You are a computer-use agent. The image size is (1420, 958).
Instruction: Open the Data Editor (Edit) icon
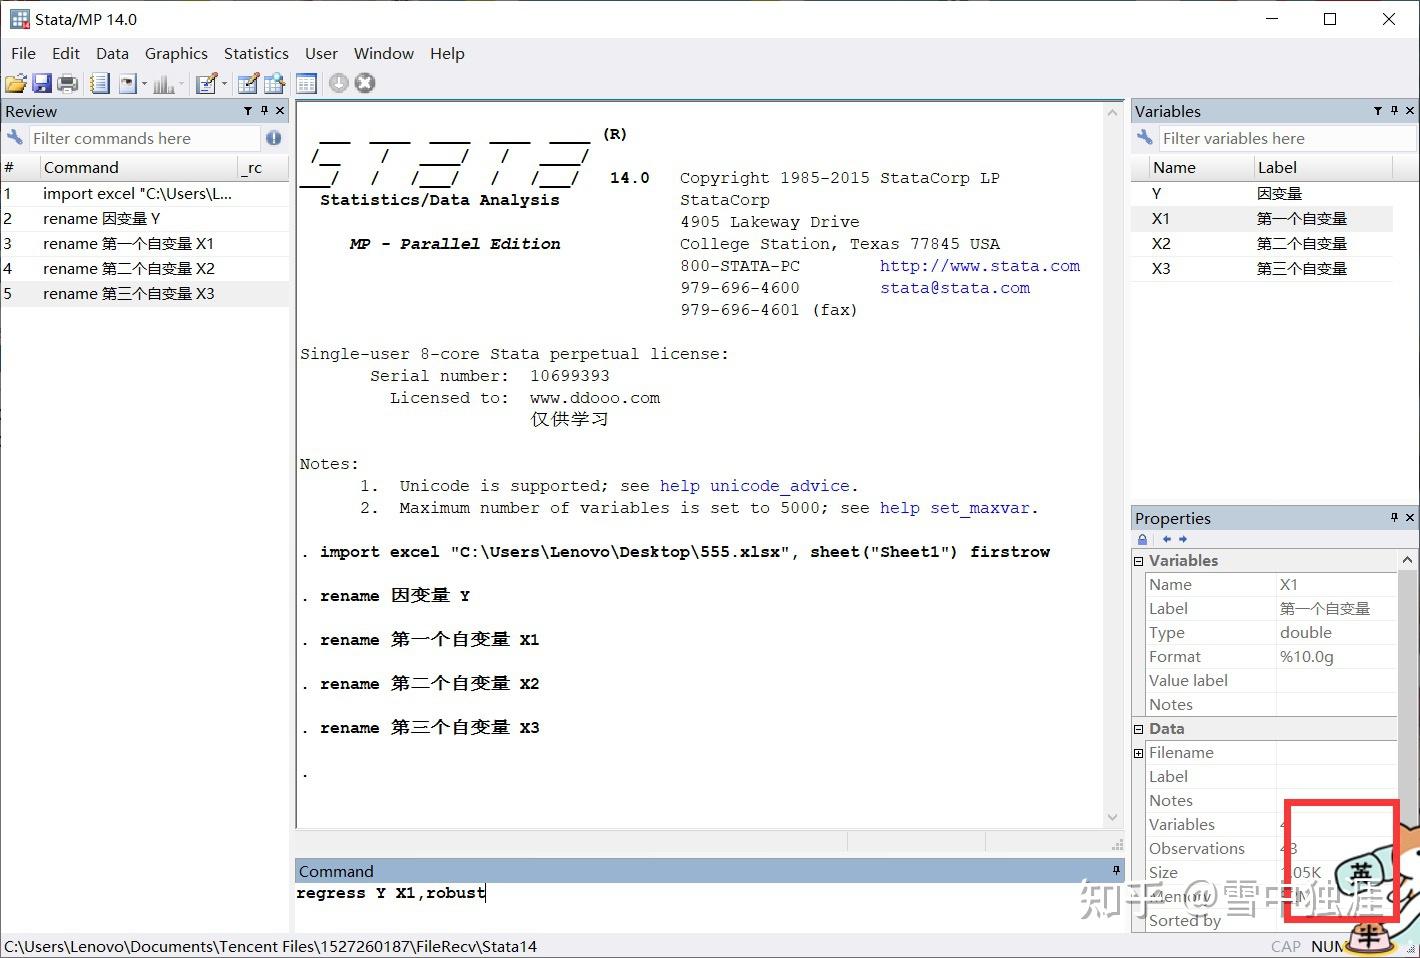point(249,84)
